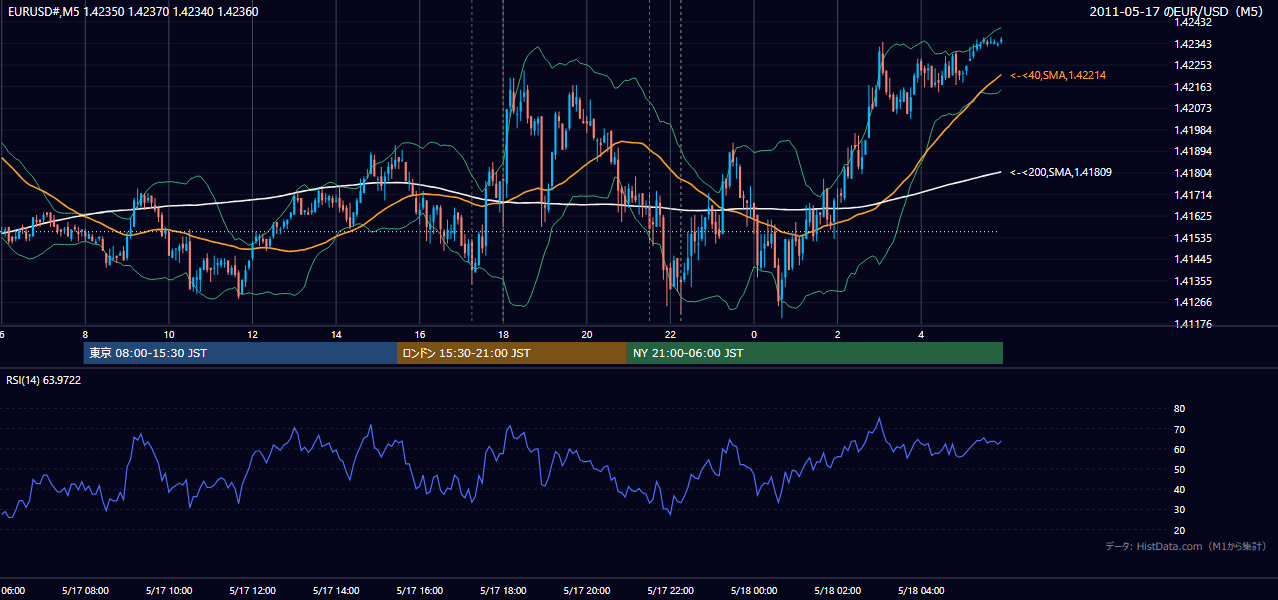Click the 5/17 16:00 time label
This screenshot has width=1278, height=600.
[x=420, y=591]
